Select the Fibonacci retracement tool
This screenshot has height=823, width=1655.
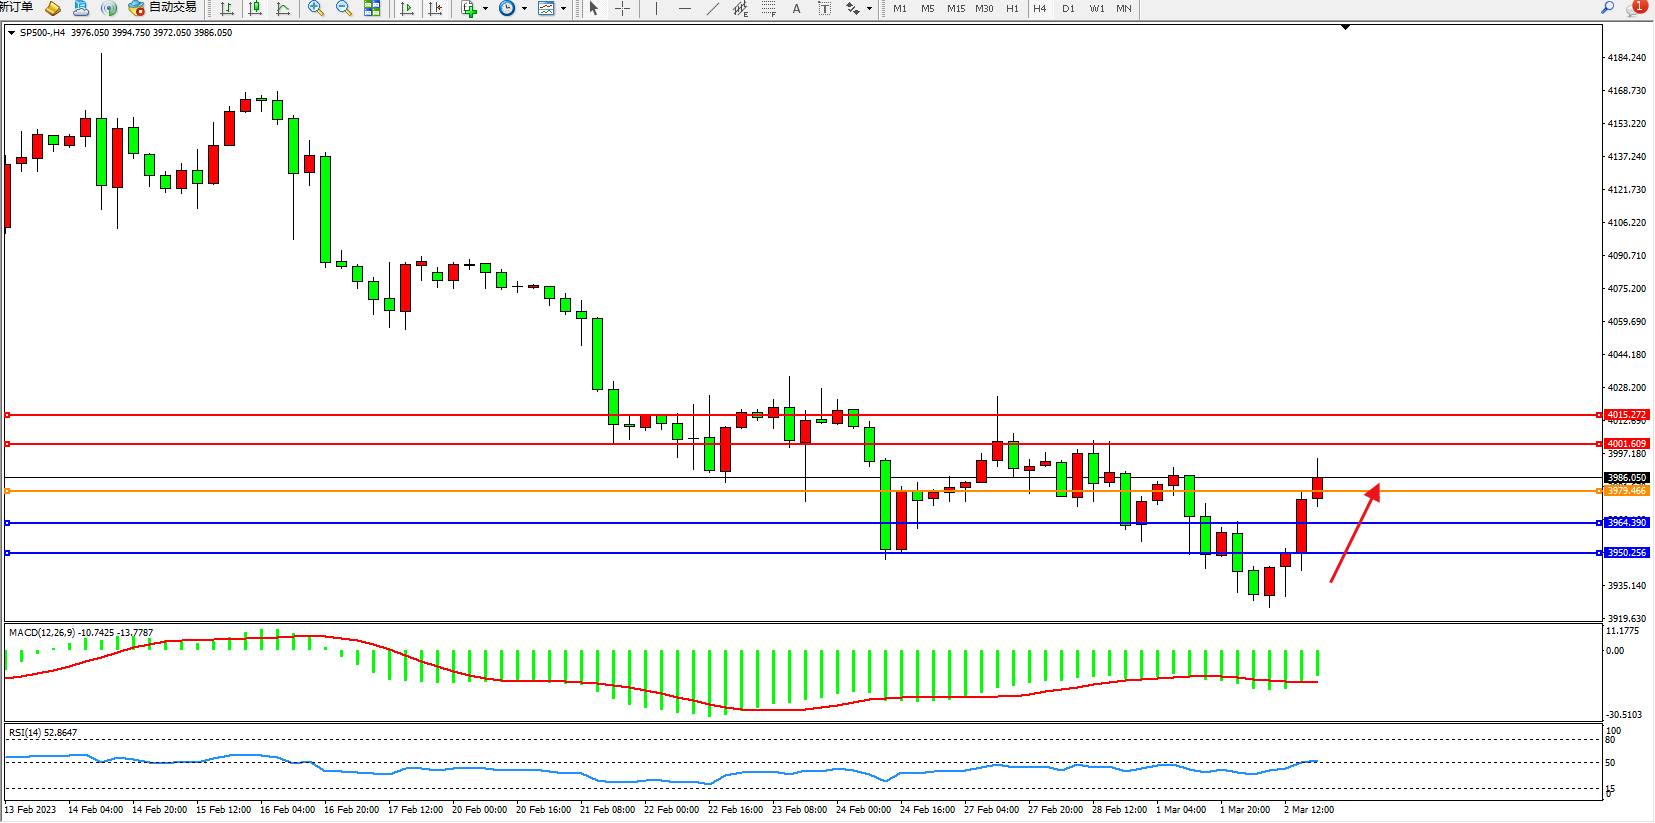click(768, 9)
